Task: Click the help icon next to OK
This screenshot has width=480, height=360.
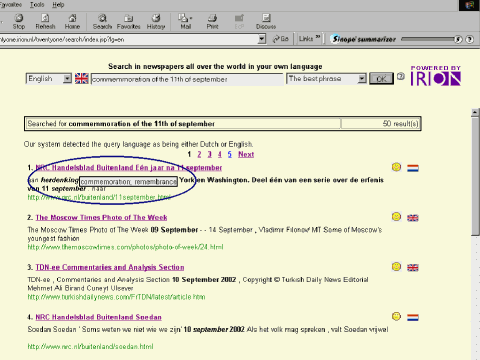Action: (401, 76)
